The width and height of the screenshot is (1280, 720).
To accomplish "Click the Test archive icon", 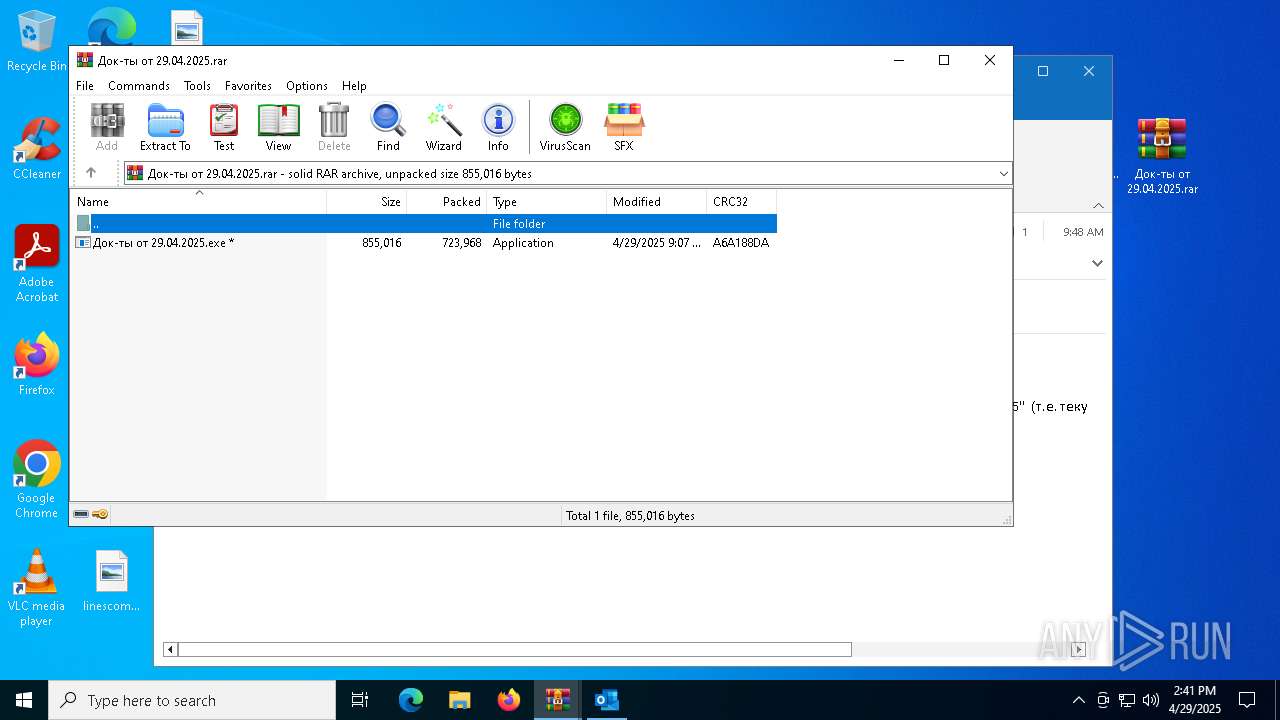I will tap(224, 127).
